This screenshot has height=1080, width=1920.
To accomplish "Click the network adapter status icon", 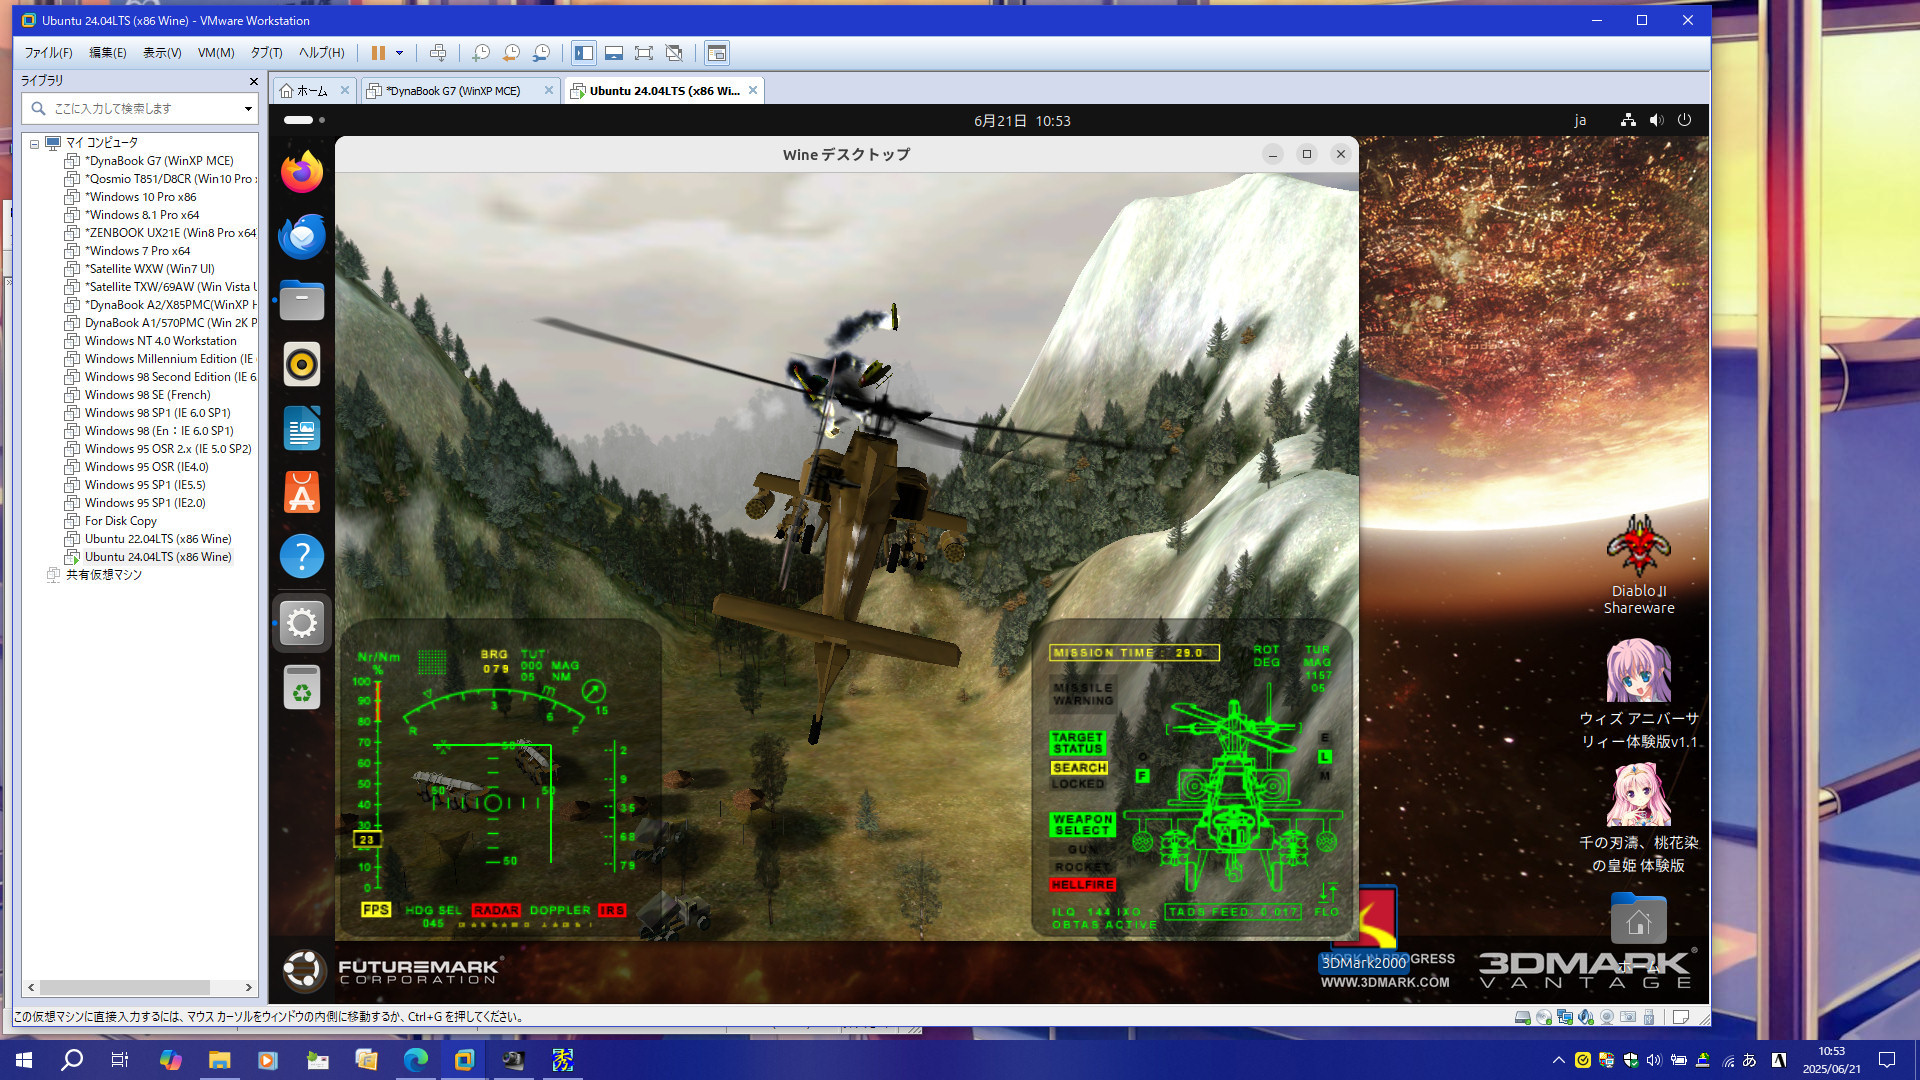I will pos(1564,1017).
